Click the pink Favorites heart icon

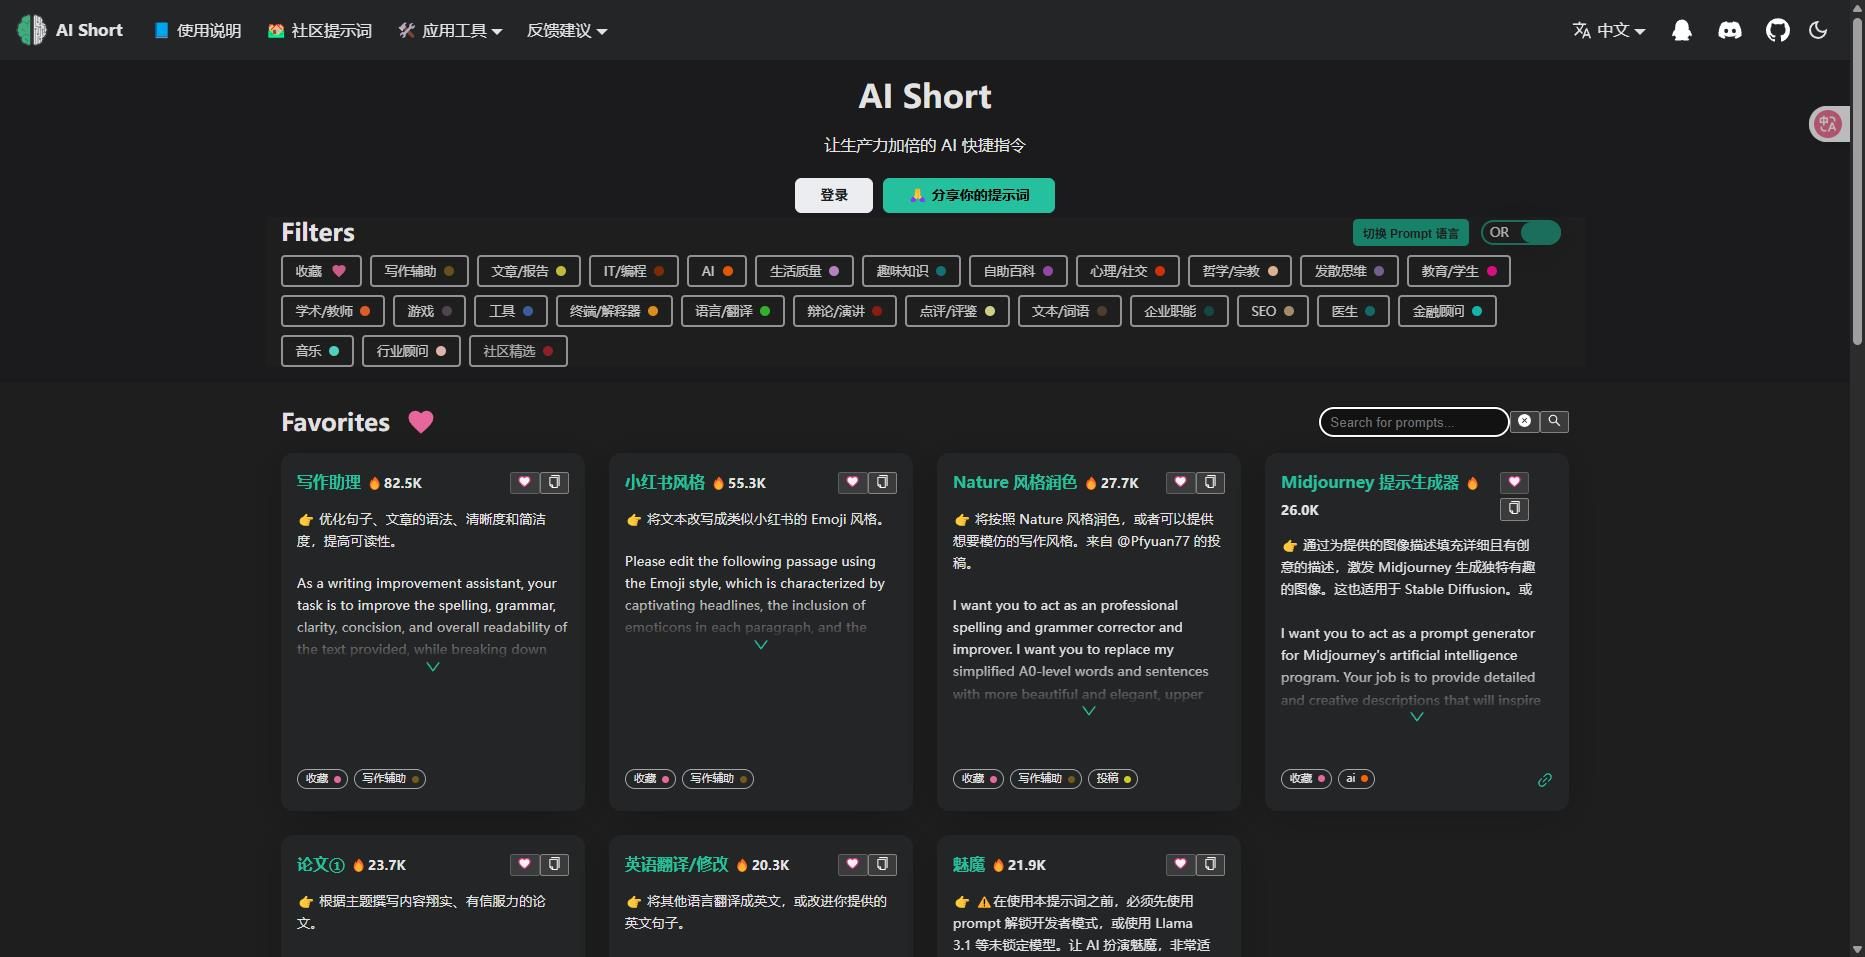coord(421,422)
